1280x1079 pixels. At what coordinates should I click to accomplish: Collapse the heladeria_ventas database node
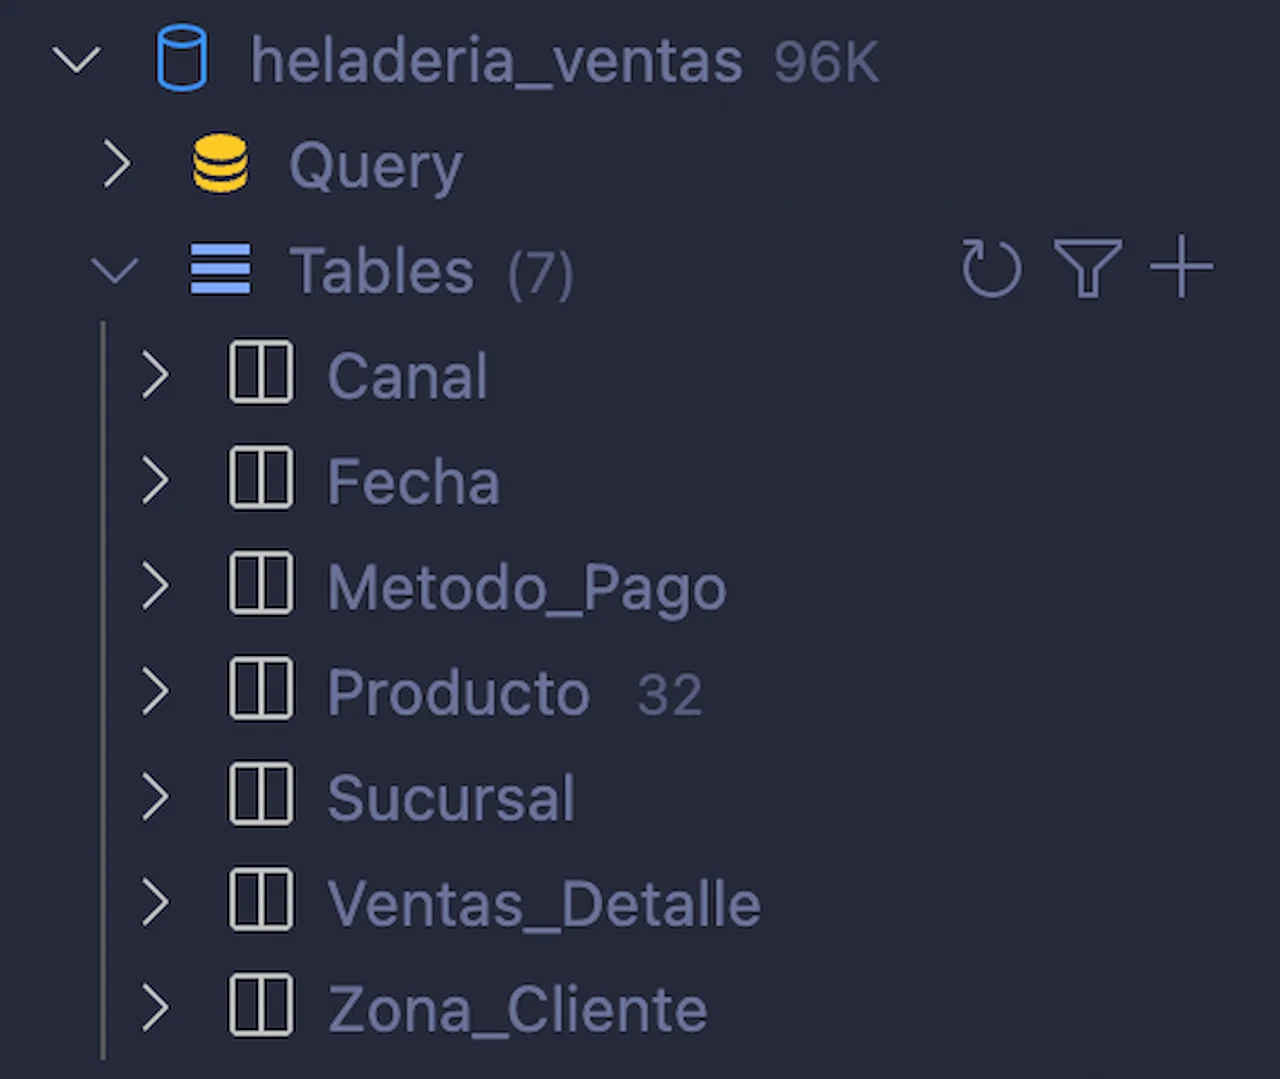coord(77,60)
